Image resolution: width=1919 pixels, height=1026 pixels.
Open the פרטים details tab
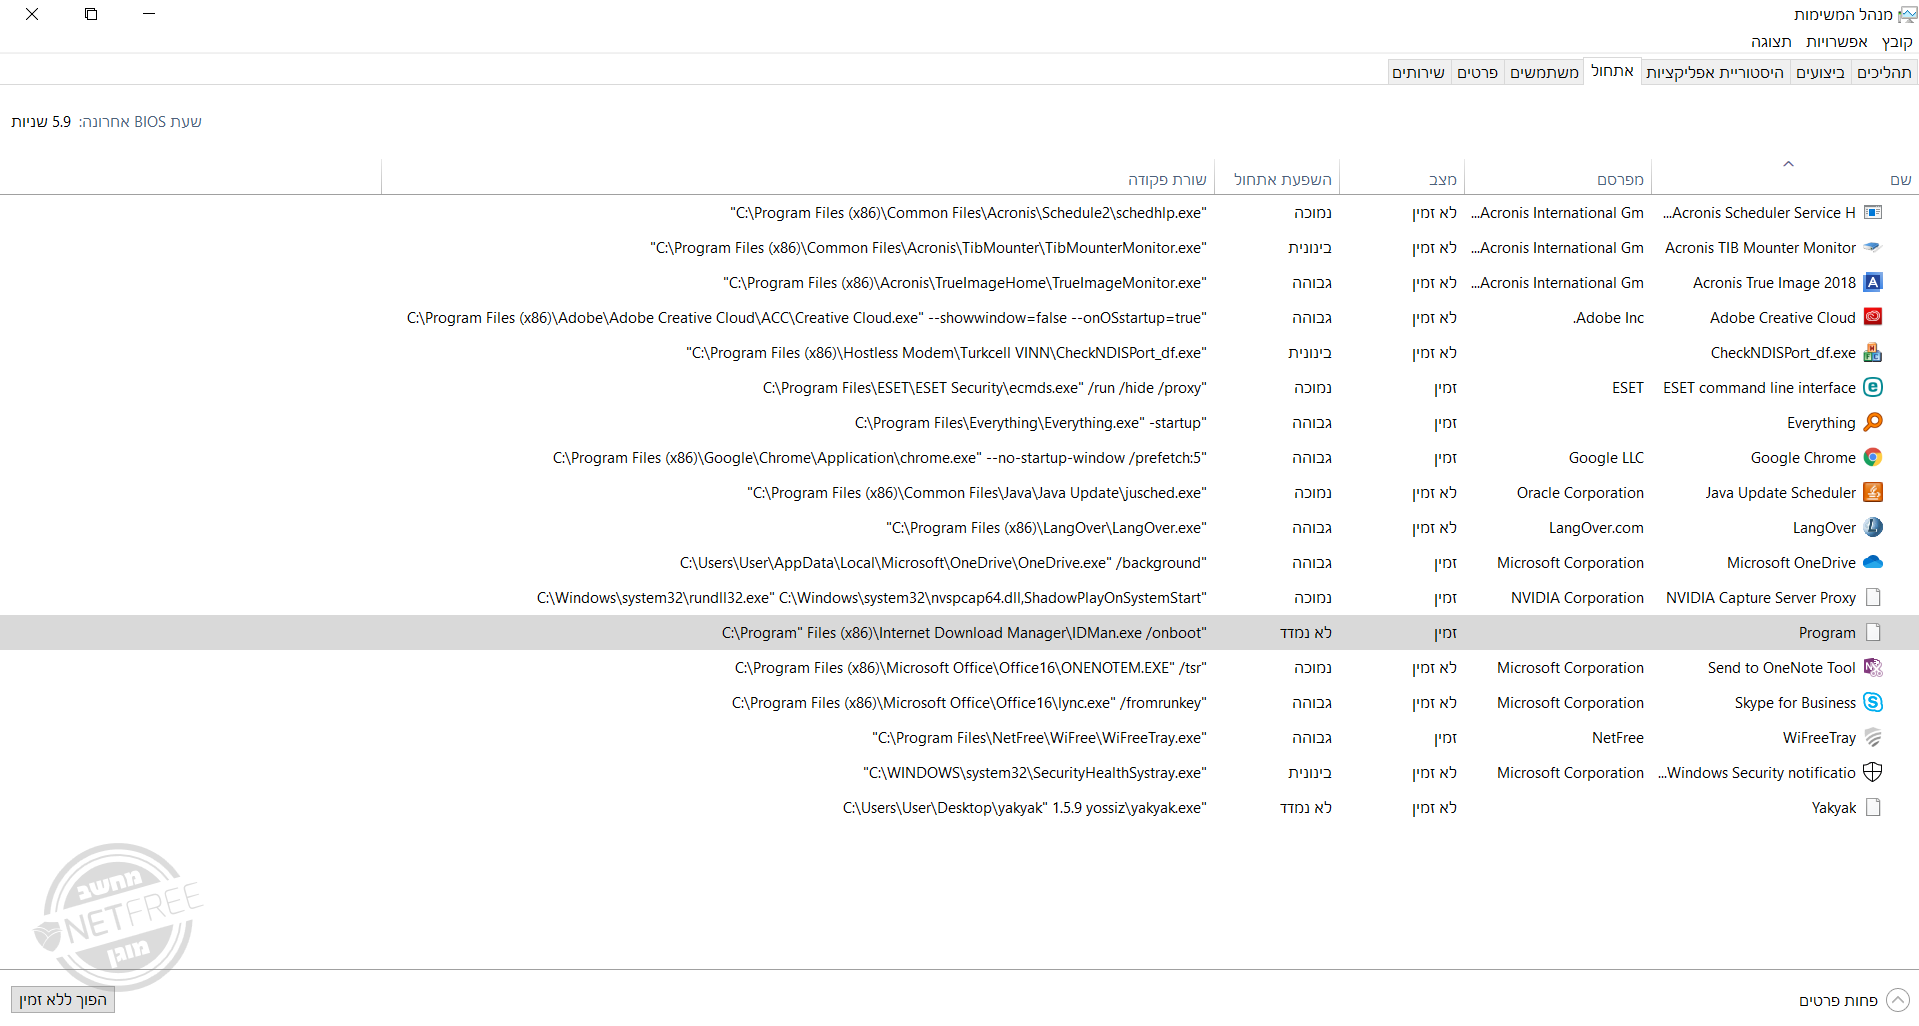pos(1477,72)
